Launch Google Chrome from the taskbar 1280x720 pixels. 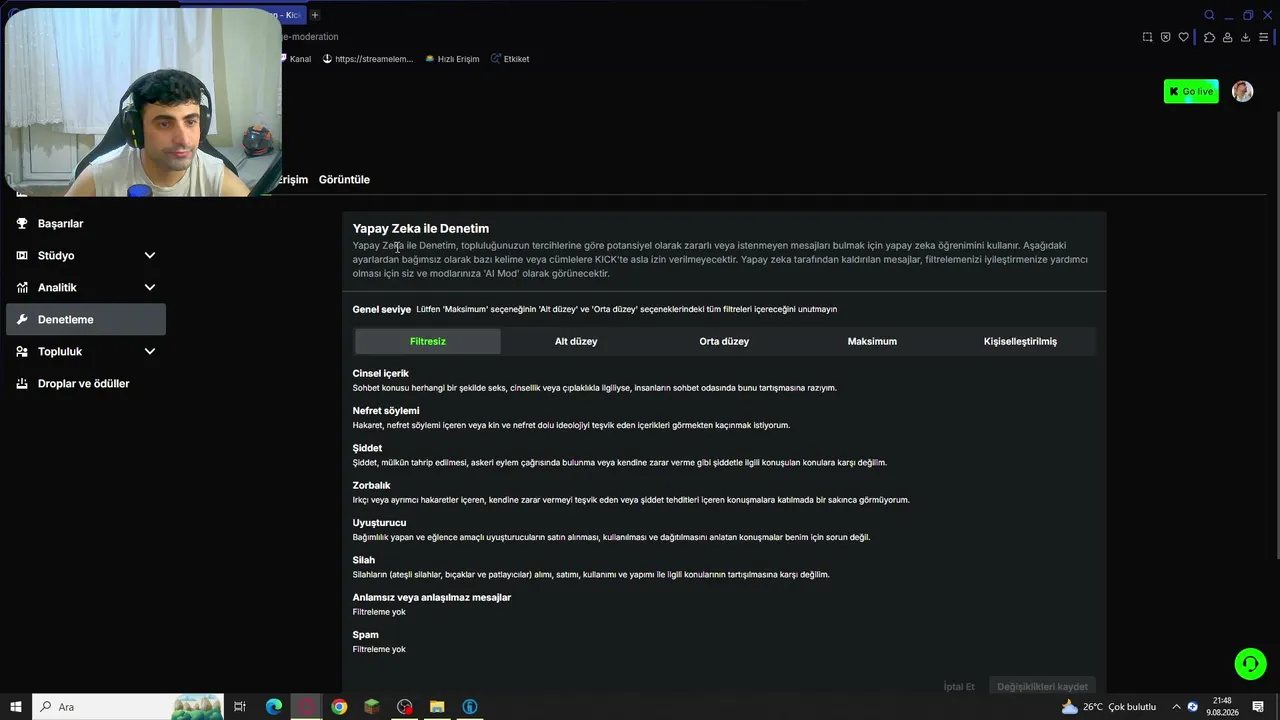339,707
